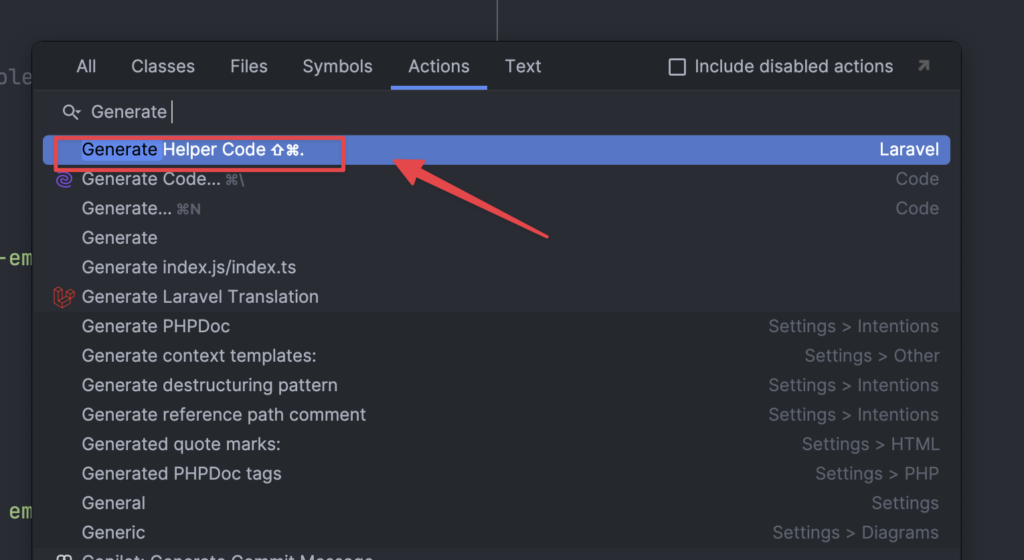Click the Actions tab
The height and width of the screenshot is (560, 1024).
click(438, 67)
